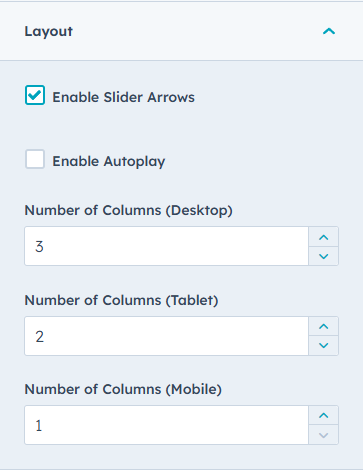
Task: Increase Desktop columns with the up arrow
Action: coord(324,237)
